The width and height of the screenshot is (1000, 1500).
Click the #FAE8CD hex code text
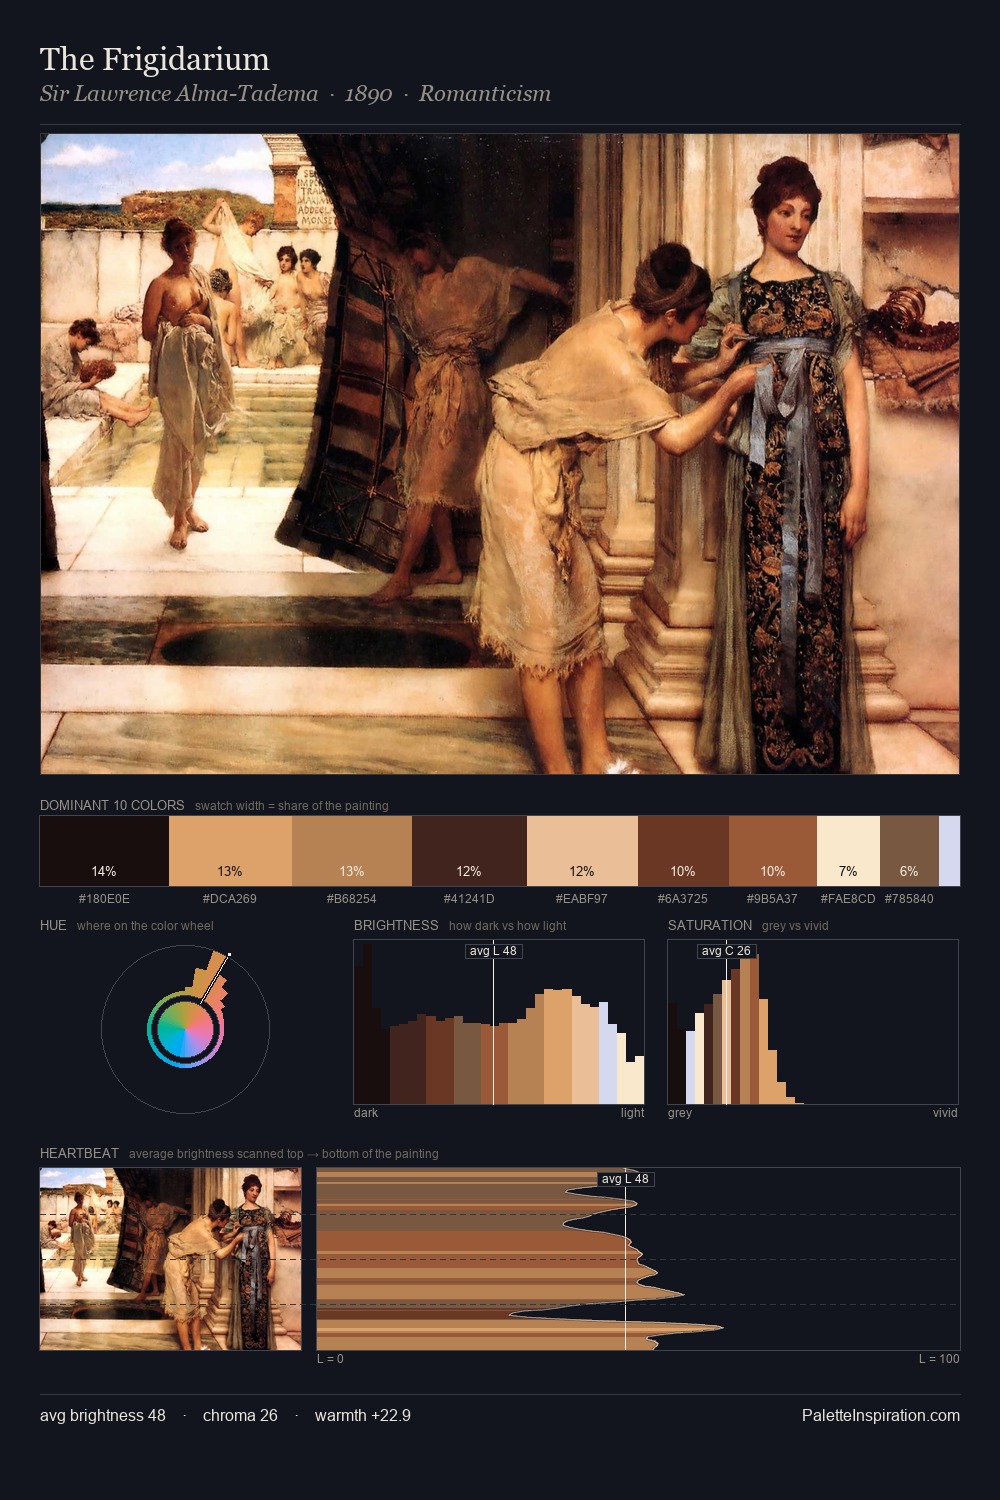[x=848, y=899]
